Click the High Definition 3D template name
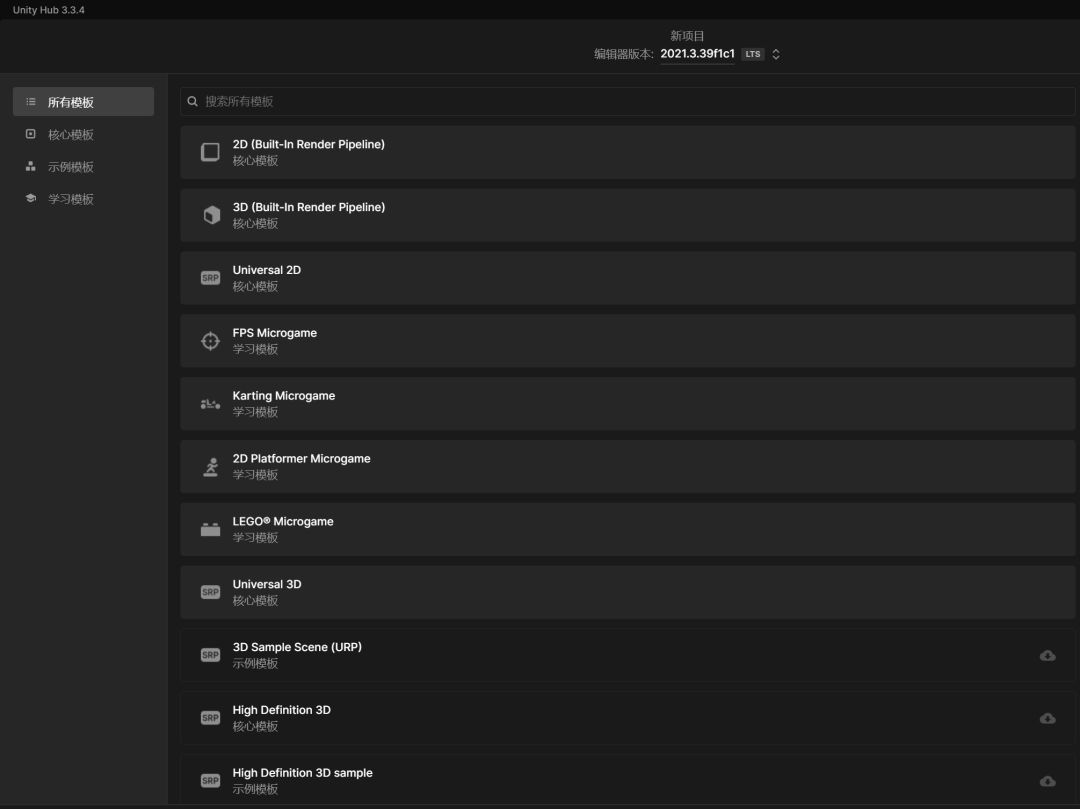 point(282,710)
